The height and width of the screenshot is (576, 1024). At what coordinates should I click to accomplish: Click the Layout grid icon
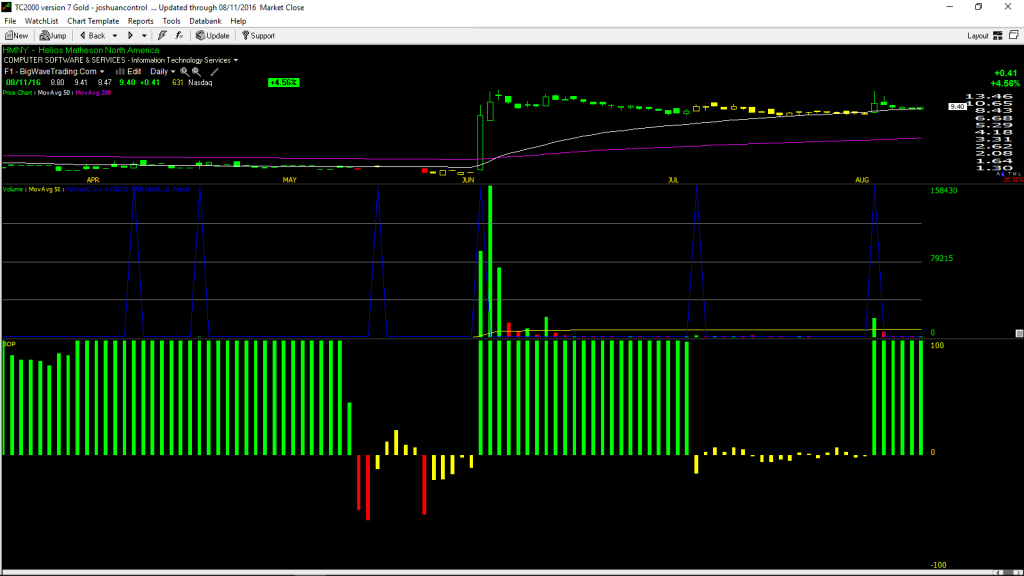[x=998, y=36]
